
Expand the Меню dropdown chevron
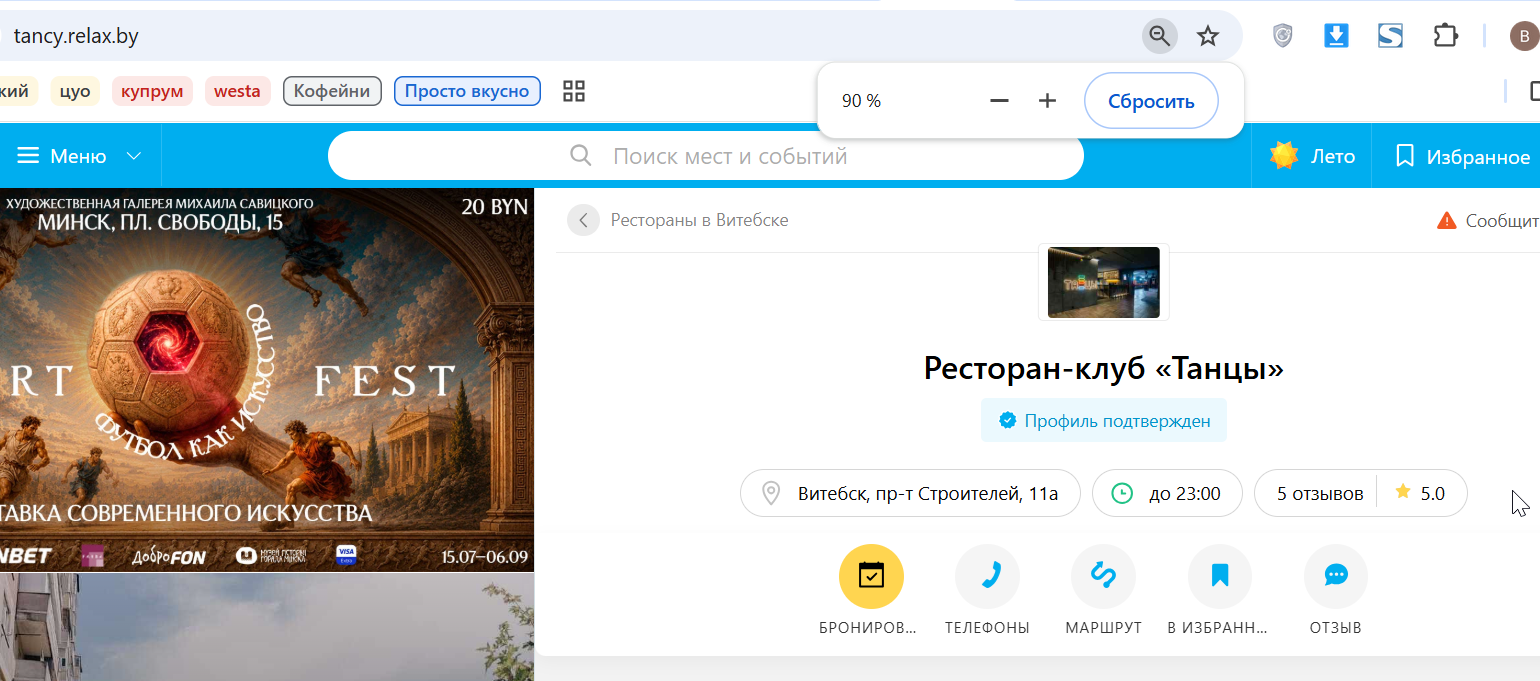pos(134,157)
